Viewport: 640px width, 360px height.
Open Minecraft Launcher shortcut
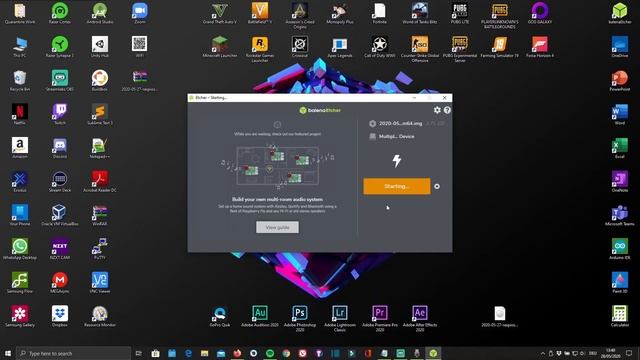click(220, 47)
